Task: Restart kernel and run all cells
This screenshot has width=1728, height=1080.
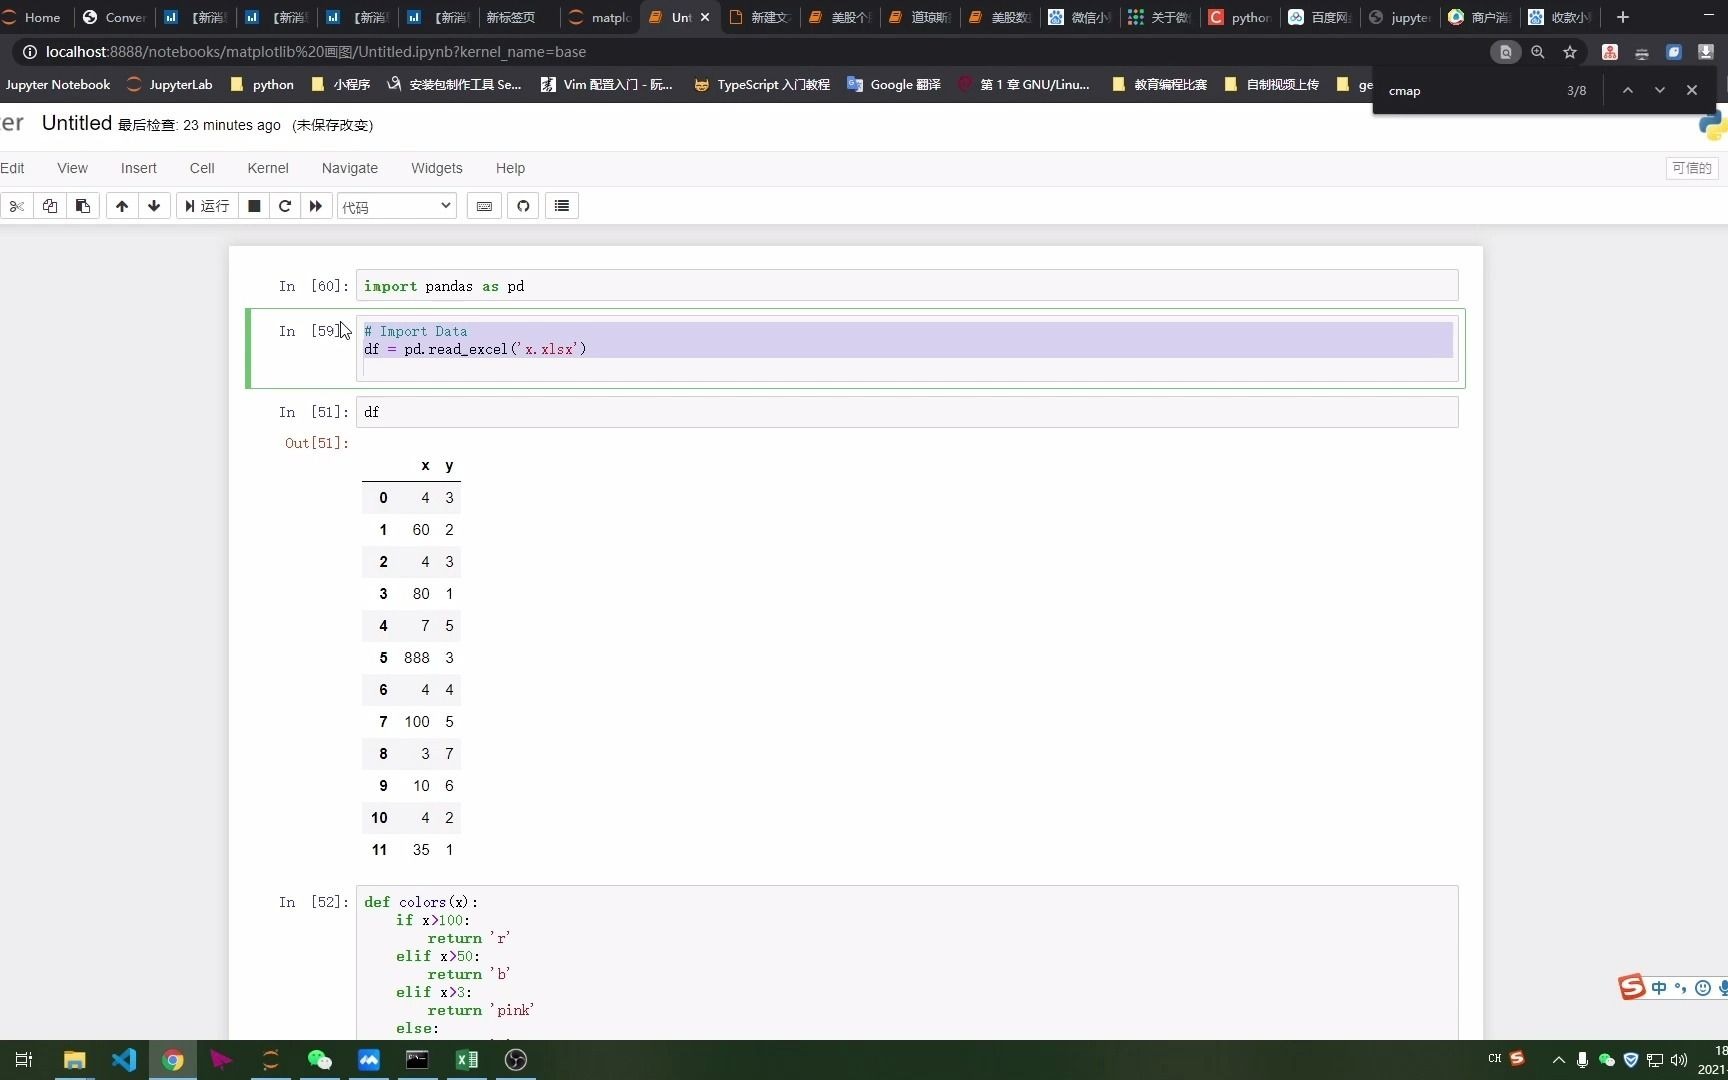Action: pyautogui.click(x=316, y=206)
